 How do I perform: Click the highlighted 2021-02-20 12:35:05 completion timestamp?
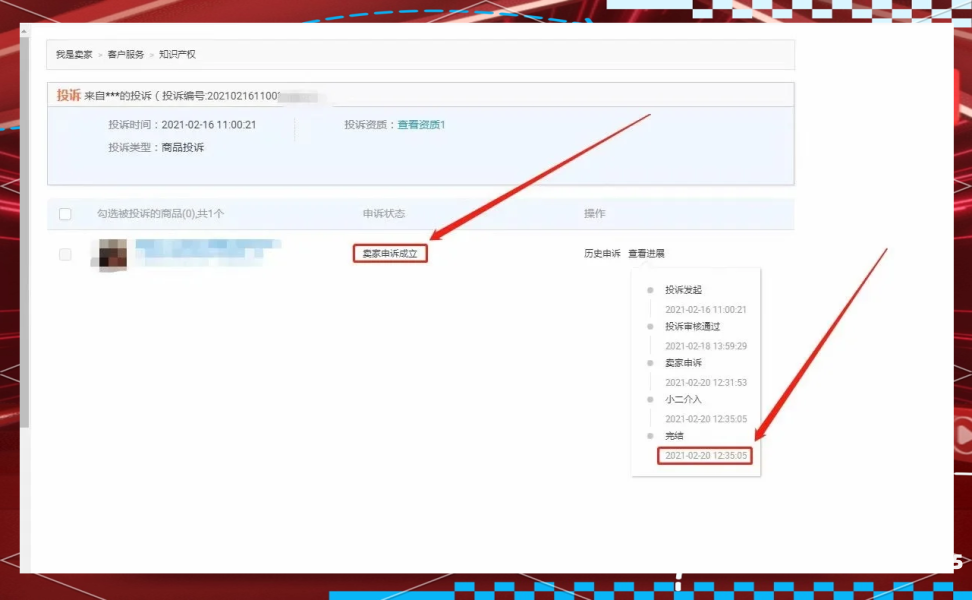click(x=705, y=456)
